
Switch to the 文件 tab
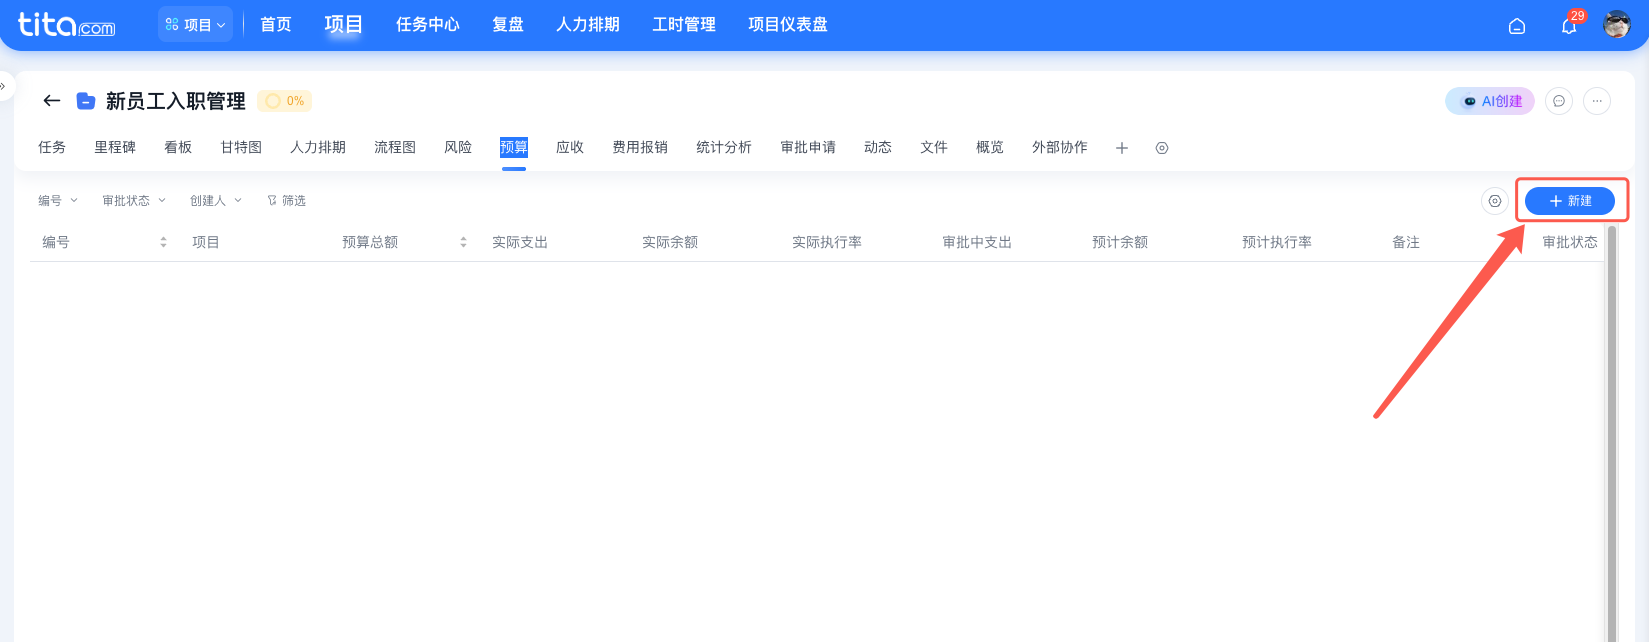pos(934,147)
